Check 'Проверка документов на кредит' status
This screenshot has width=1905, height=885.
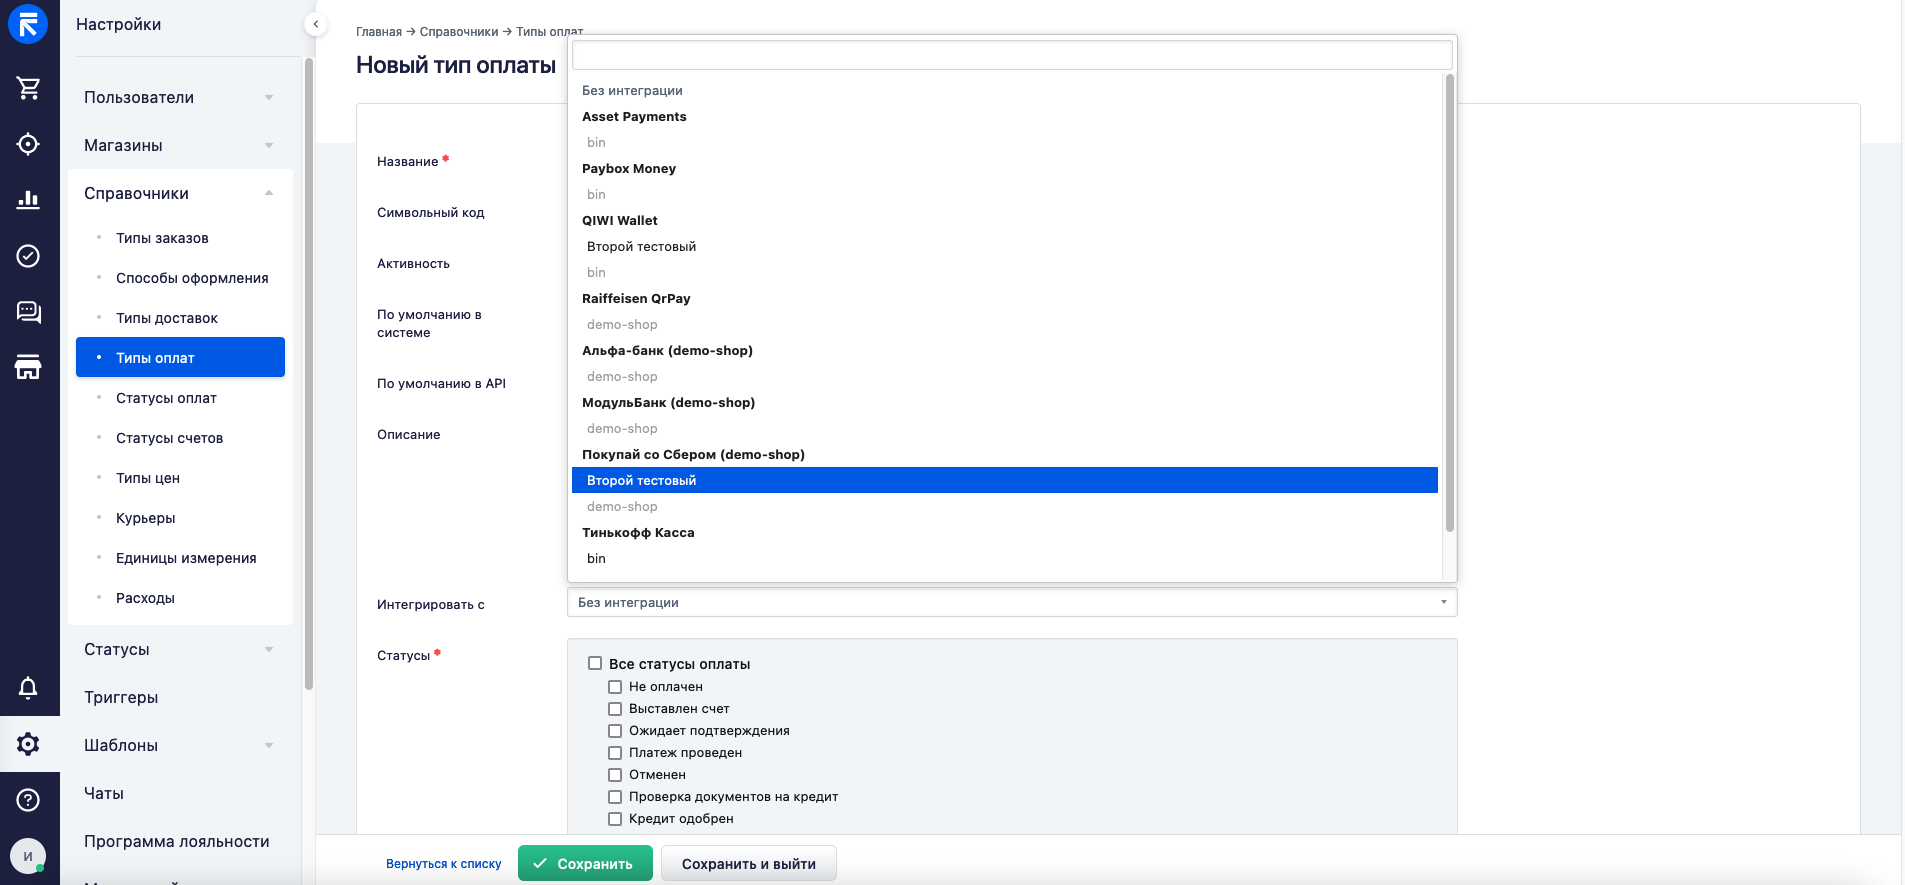click(615, 797)
